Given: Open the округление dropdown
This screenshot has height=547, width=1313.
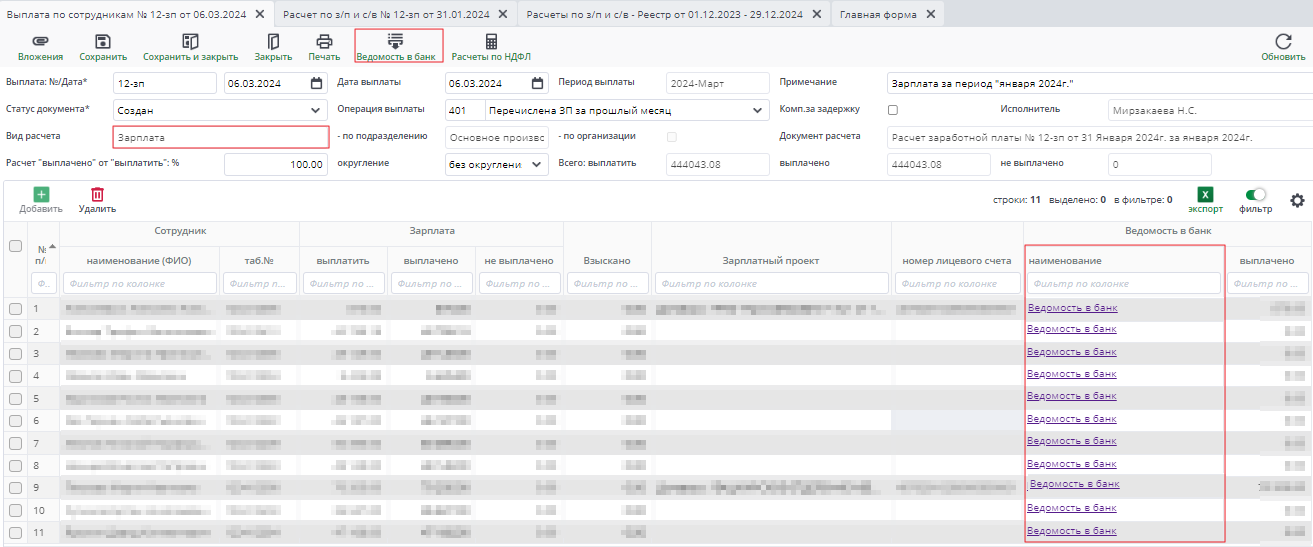Looking at the screenshot, I should point(537,165).
